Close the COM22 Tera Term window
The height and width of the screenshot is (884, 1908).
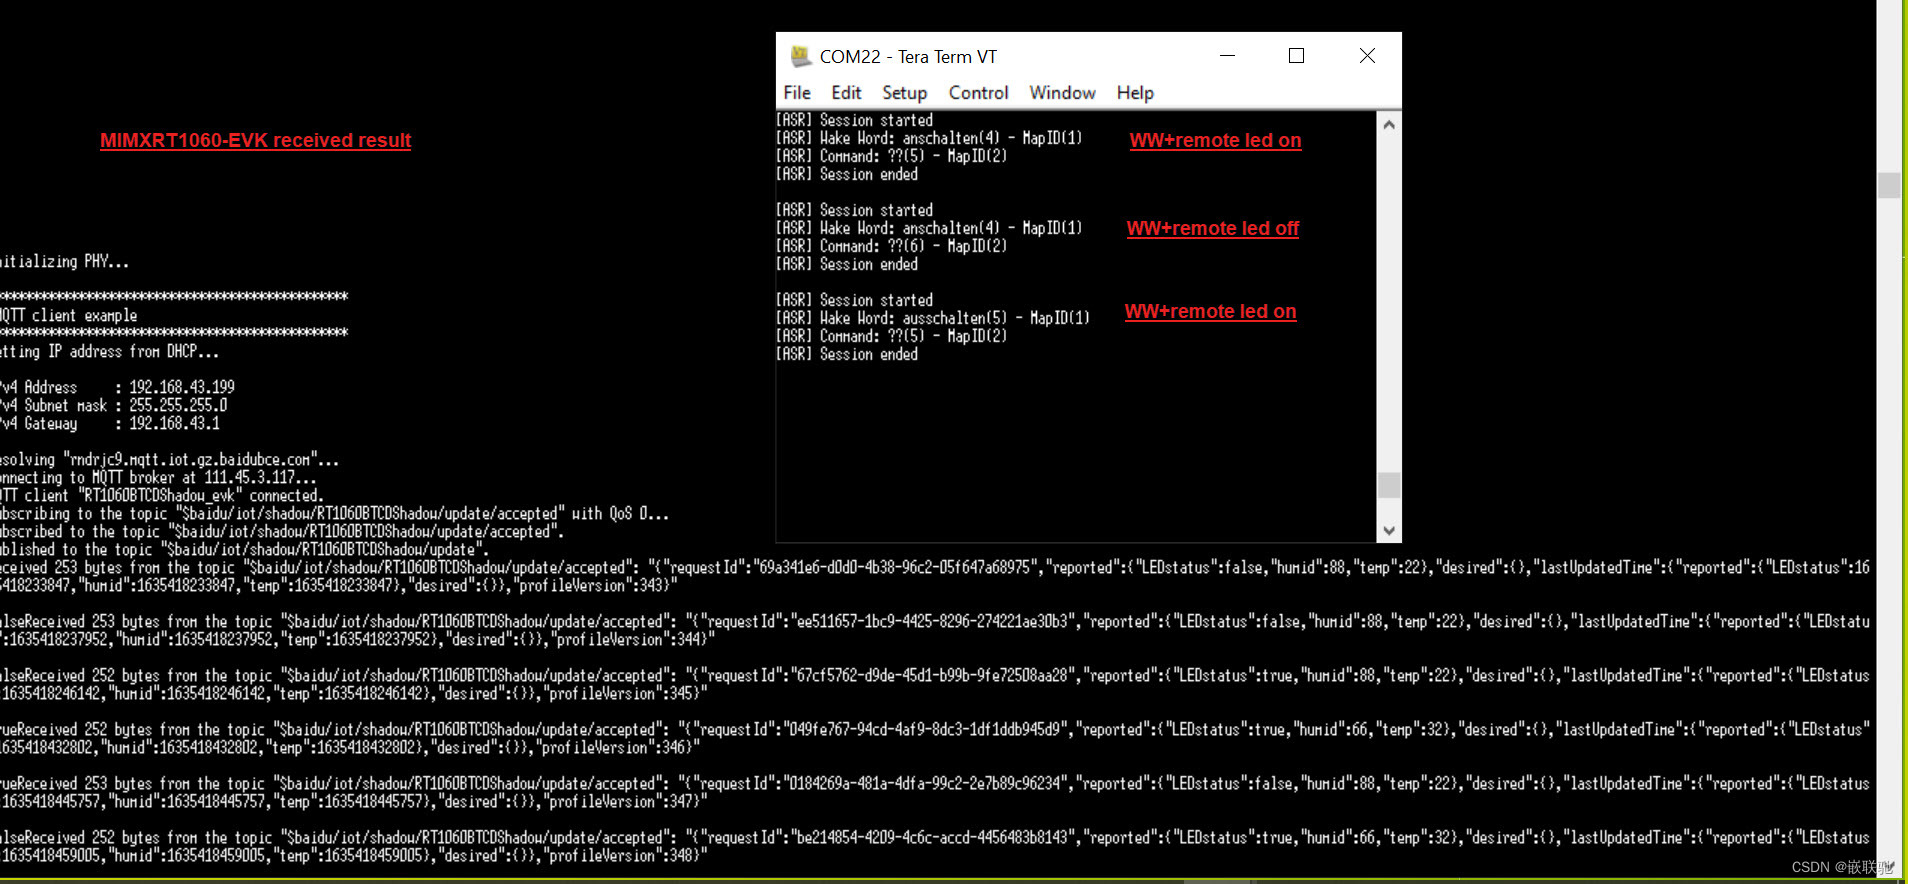click(x=1367, y=56)
